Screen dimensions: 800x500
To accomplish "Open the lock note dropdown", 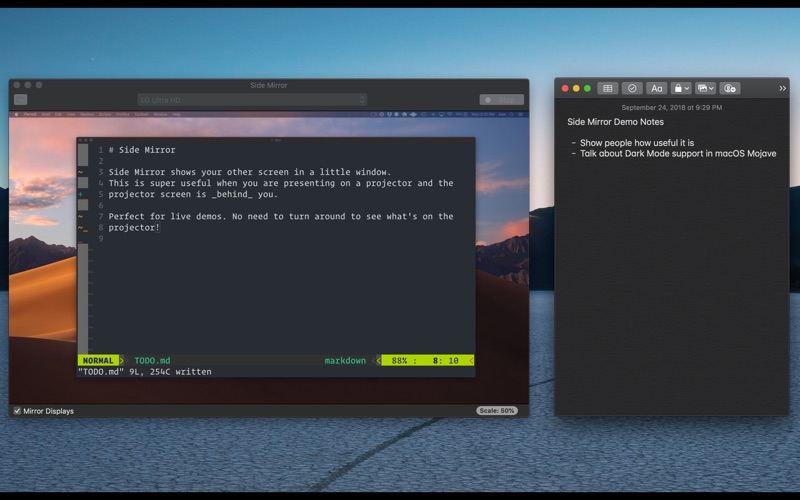I will coord(681,88).
